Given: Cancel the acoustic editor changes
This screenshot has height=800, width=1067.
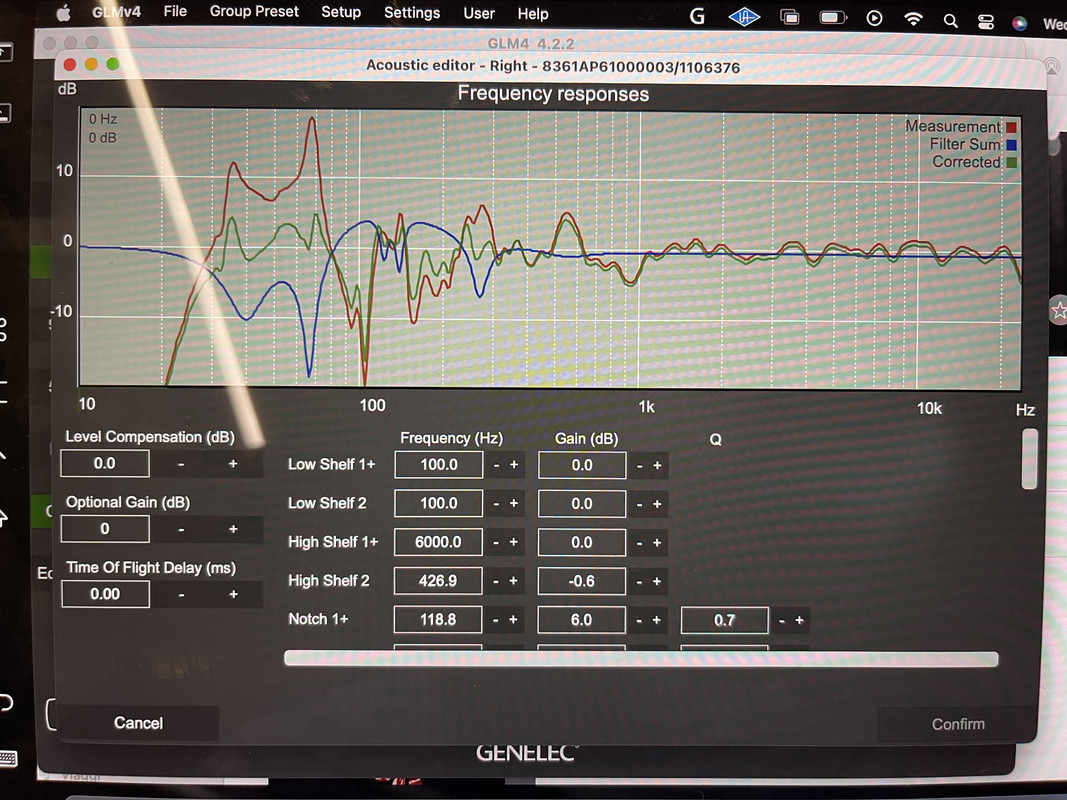Looking at the screenshot, I should 138,722.
